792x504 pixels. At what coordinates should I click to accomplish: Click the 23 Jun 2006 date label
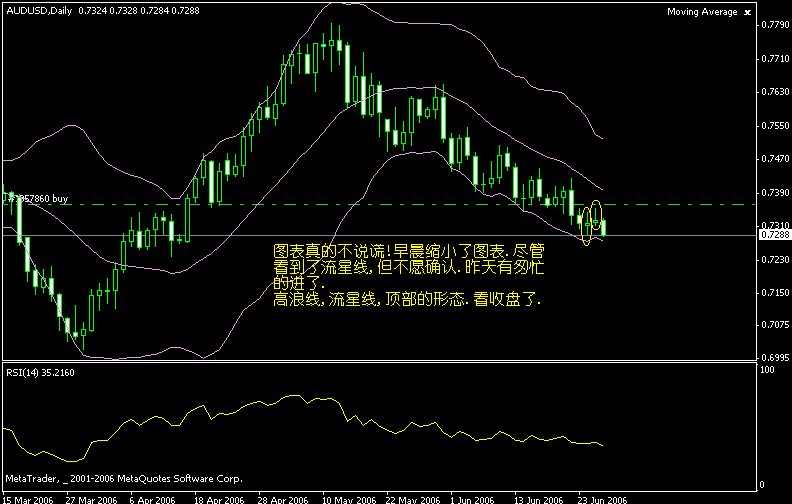tap(602, 499)
